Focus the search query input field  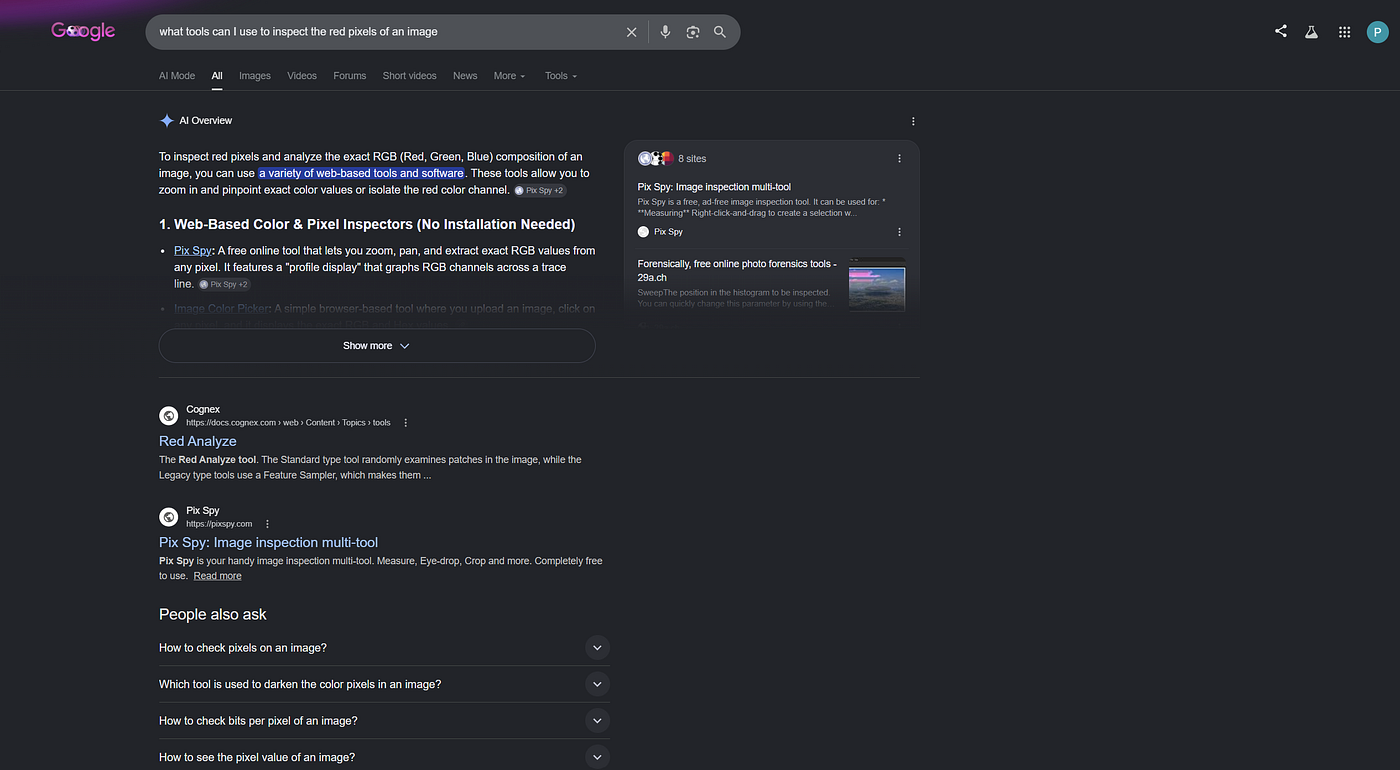[390, 32]
